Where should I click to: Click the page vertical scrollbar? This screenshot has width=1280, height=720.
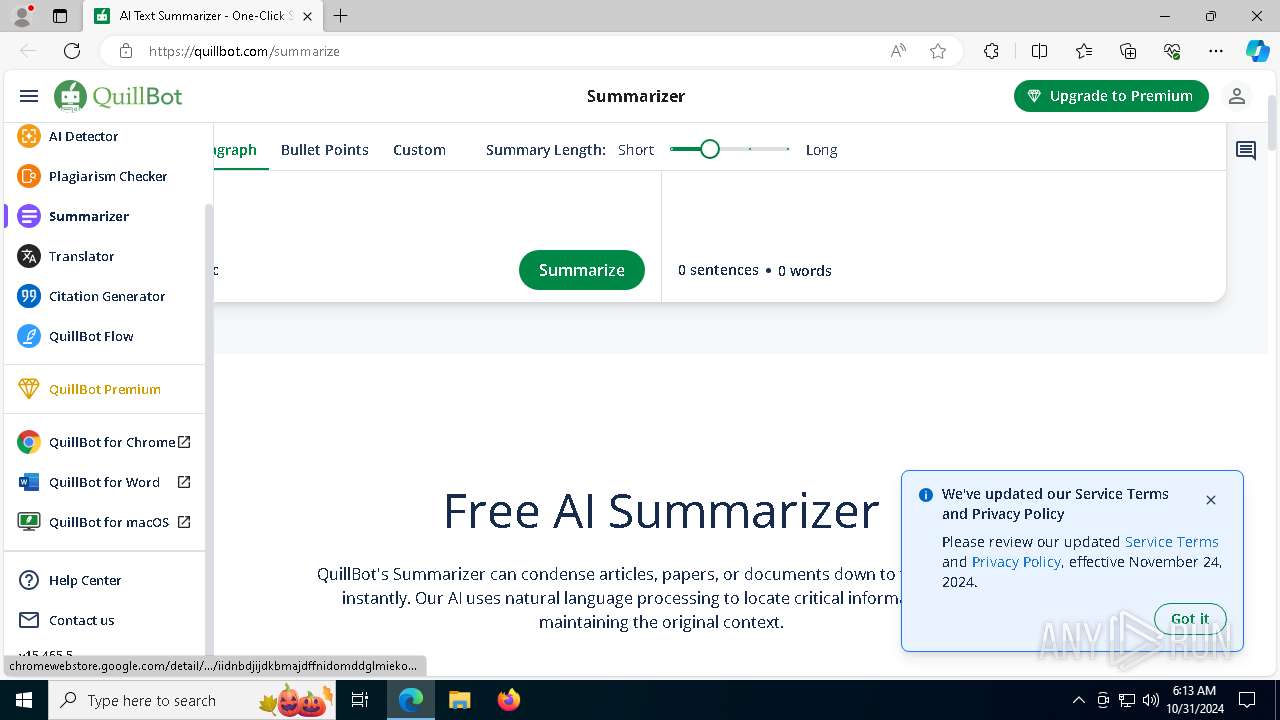(x=1272, y=122)
